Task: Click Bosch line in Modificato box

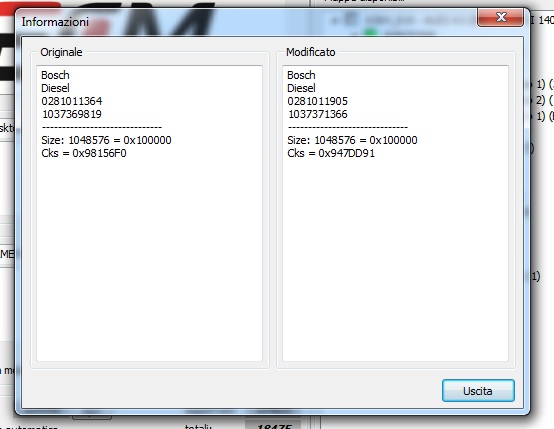Action: click(x=301, y=75)
